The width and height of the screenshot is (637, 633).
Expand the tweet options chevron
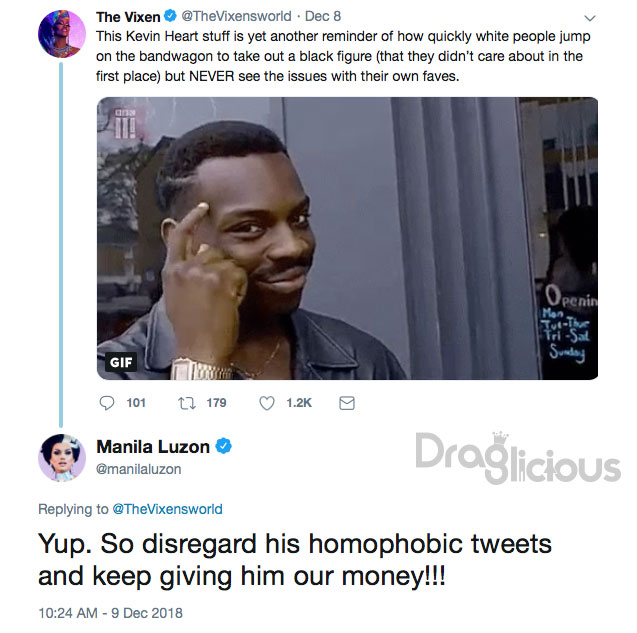click(x=589, y=18)
